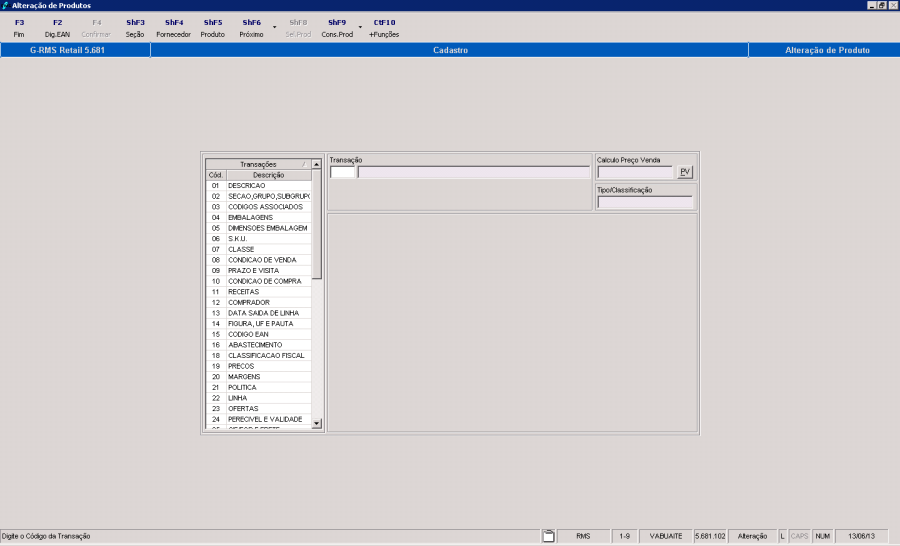
Task: Select transaction 18 CLASSIFICACAO FISCAL
Action: coord(258,355)
